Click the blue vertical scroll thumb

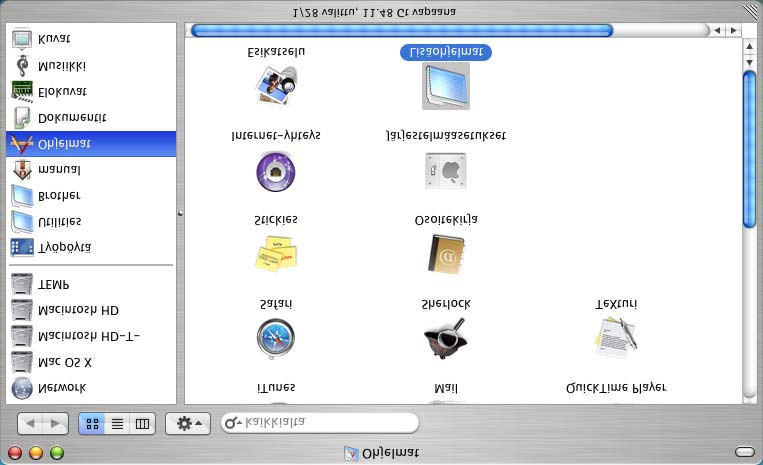[749, 149]
